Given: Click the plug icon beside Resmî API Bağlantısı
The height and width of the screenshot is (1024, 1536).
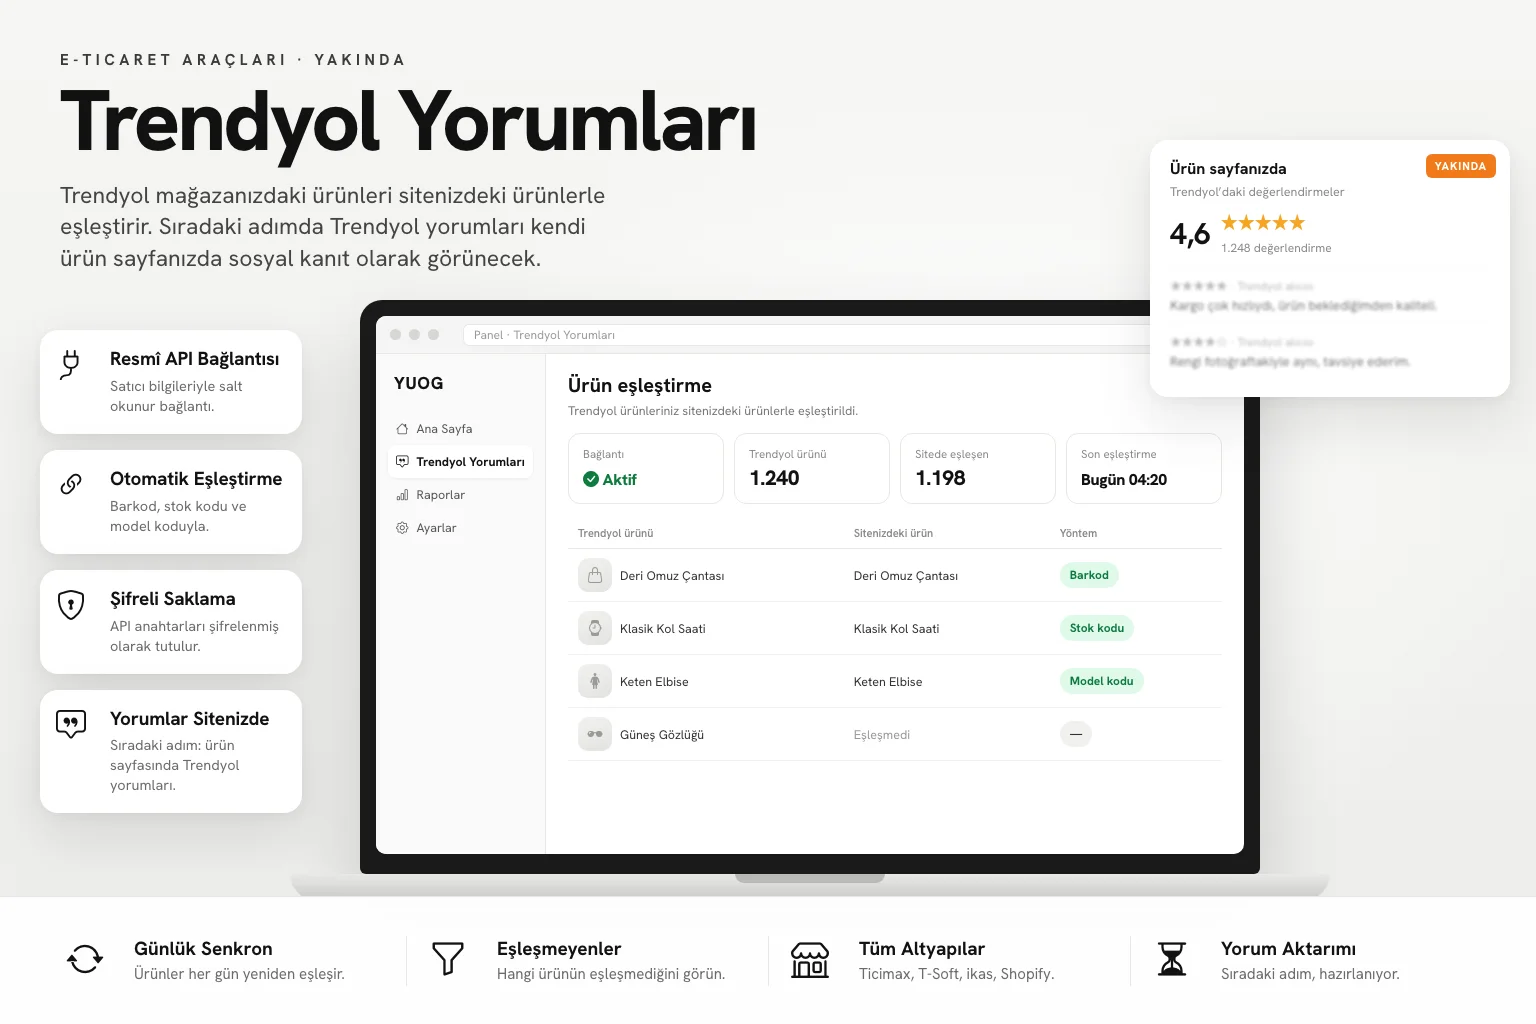Looking at the screenshot, I should 70,364.
